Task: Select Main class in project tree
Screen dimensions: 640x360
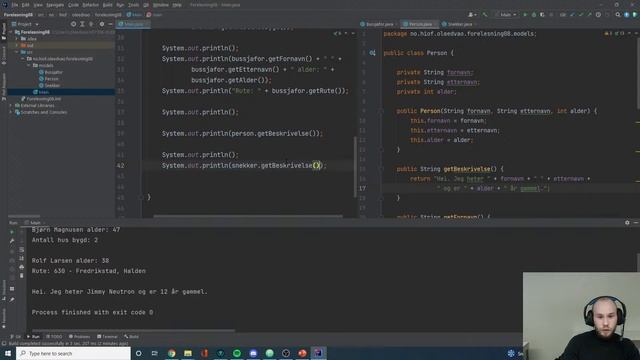Action: click(41, 92)
